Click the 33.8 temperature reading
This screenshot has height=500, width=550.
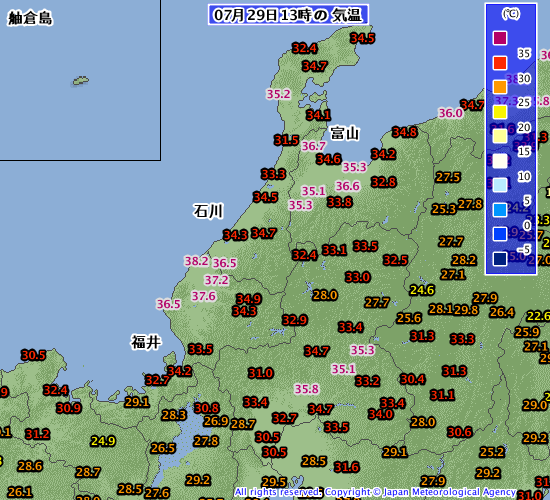tap(340, 202)
